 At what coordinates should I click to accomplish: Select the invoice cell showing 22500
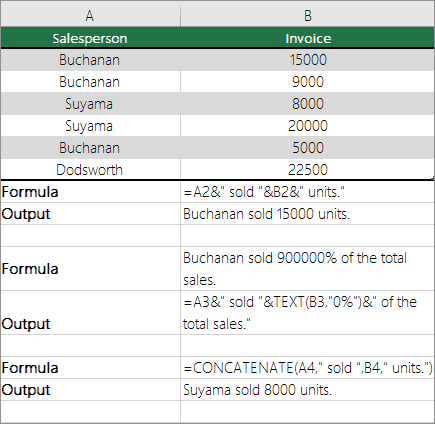click(307, 170)
